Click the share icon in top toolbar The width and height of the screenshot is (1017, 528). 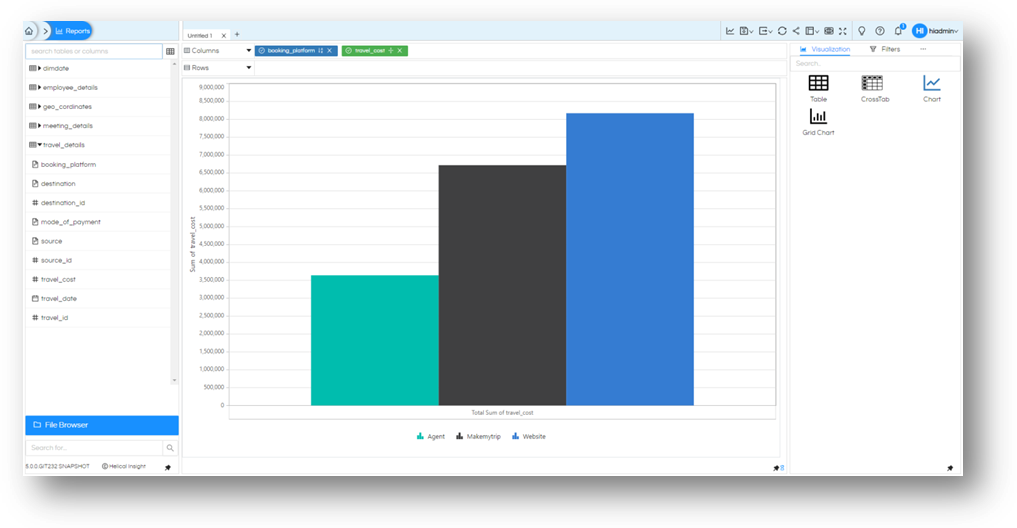[x=796, y=30]
